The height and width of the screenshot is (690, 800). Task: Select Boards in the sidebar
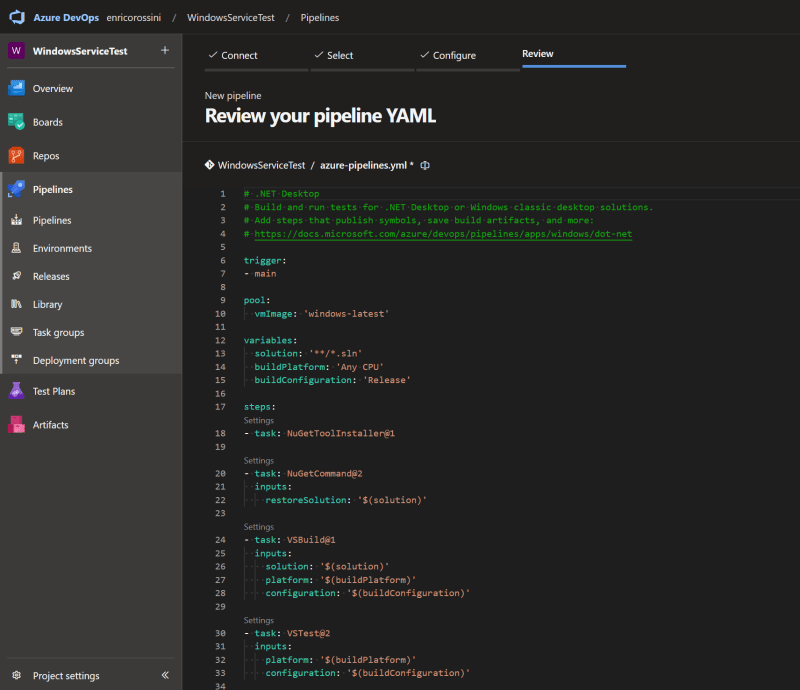tap(48, 122)
